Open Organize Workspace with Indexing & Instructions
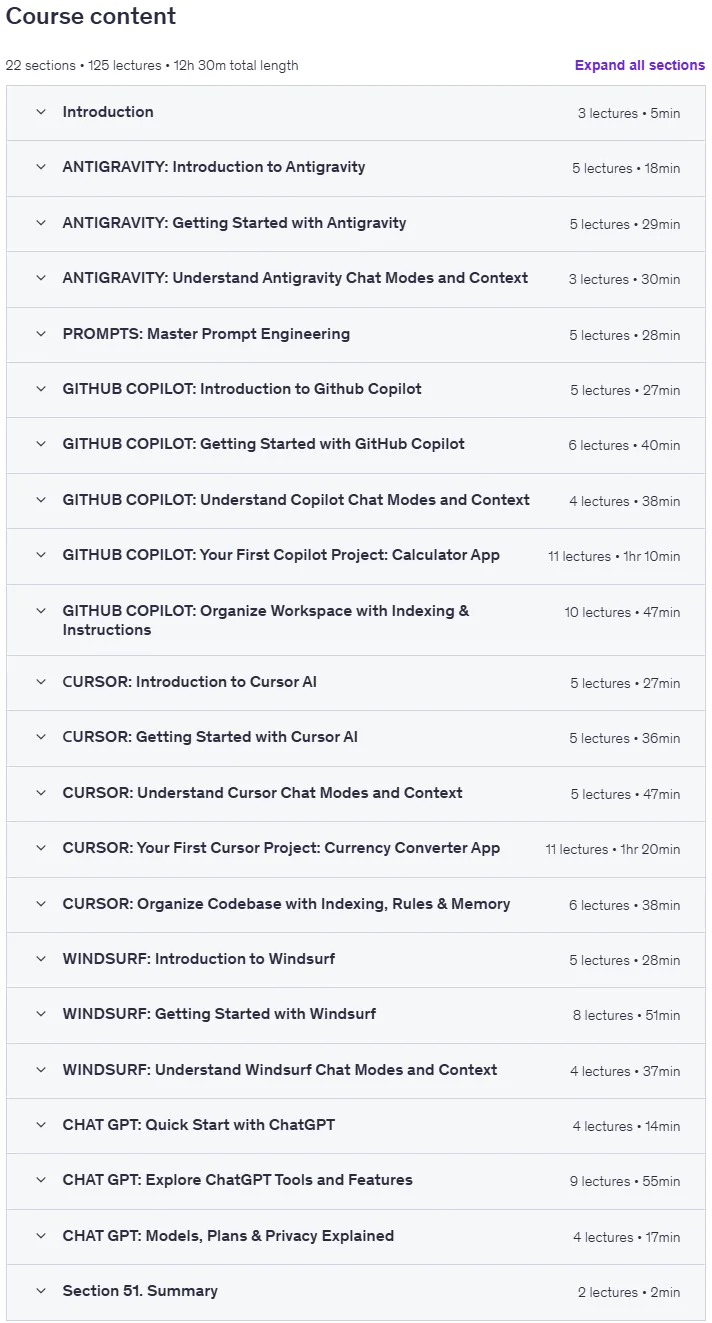 click(x=356, y=620)
